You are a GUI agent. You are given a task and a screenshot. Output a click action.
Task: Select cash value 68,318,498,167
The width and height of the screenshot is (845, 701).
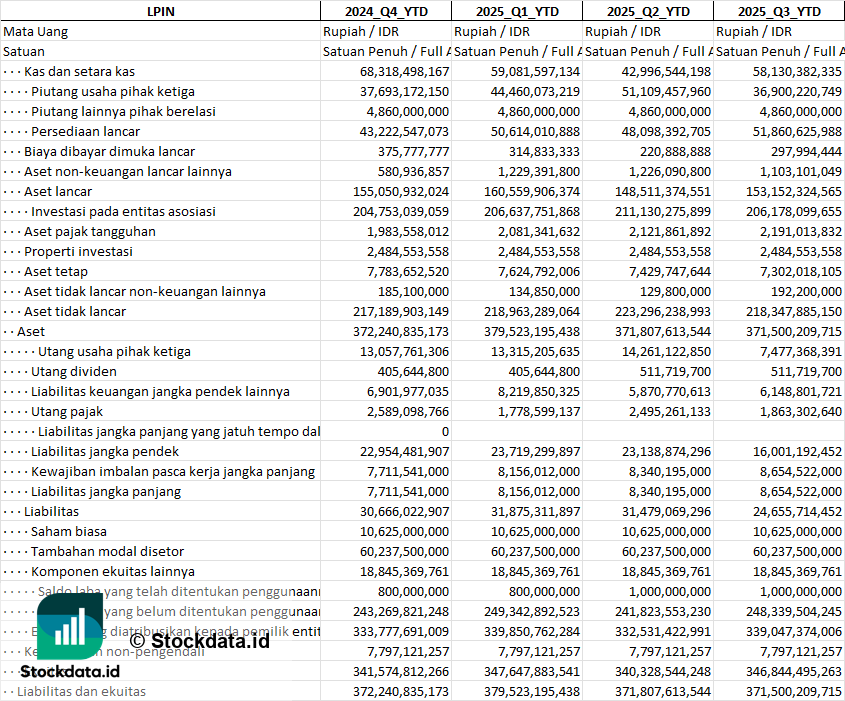[x=404, y=72]
